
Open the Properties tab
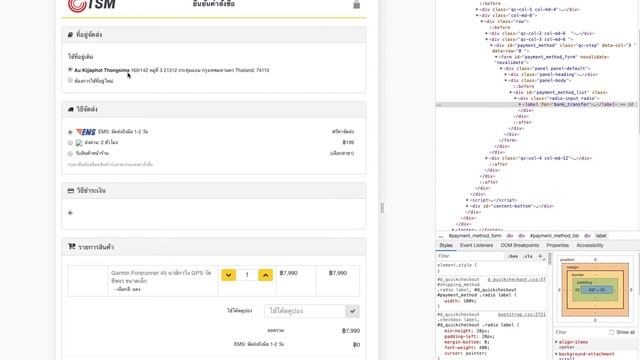tap(558, 245)
